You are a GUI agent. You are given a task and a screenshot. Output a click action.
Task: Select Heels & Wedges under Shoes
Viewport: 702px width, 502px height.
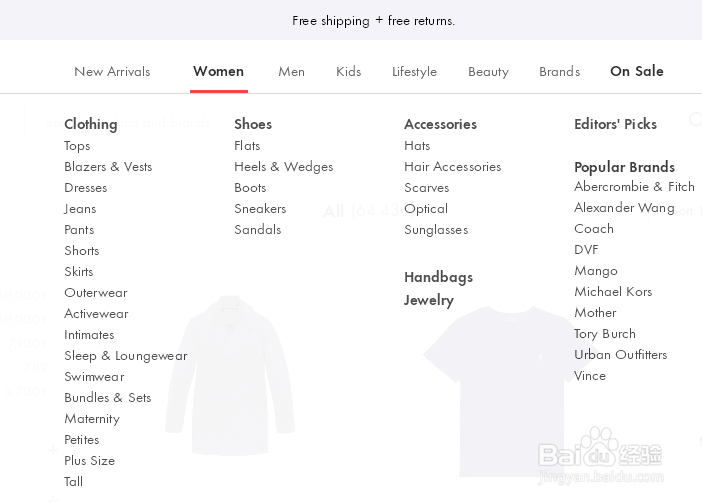pyautogui.click(x=283, y=166)
